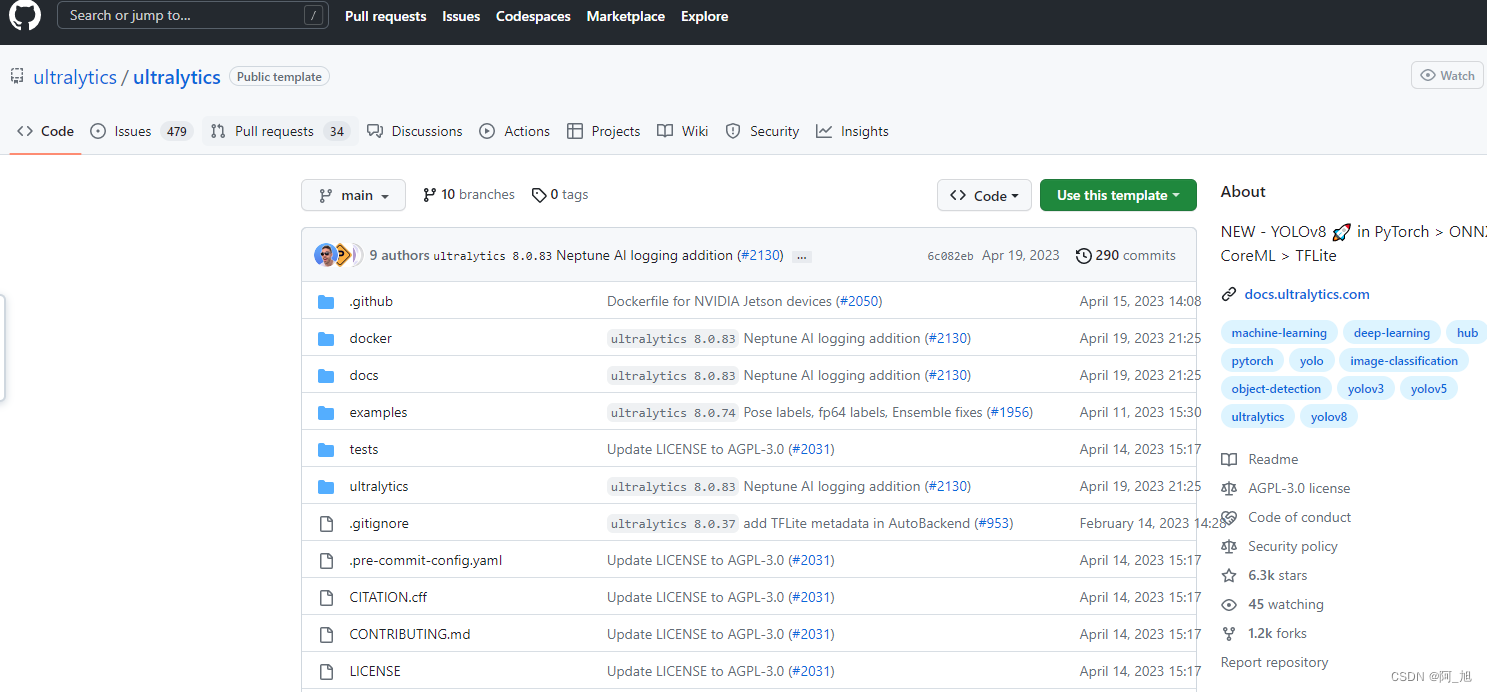Click the link icon beside docs.ultralytics.com
The height and width of the screenshot is (692, 1487).
coord(1229,294)
